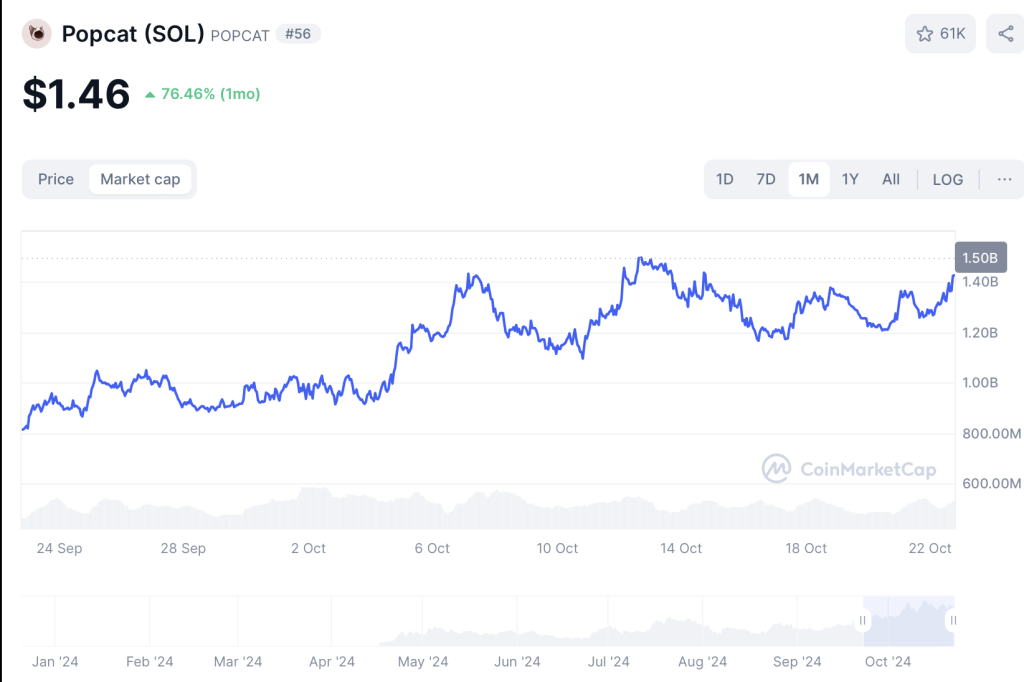Viewport: 1024px width, 682px height.
Task: Click the 800.00M y-axis label
Action: [x=991, y=433]
